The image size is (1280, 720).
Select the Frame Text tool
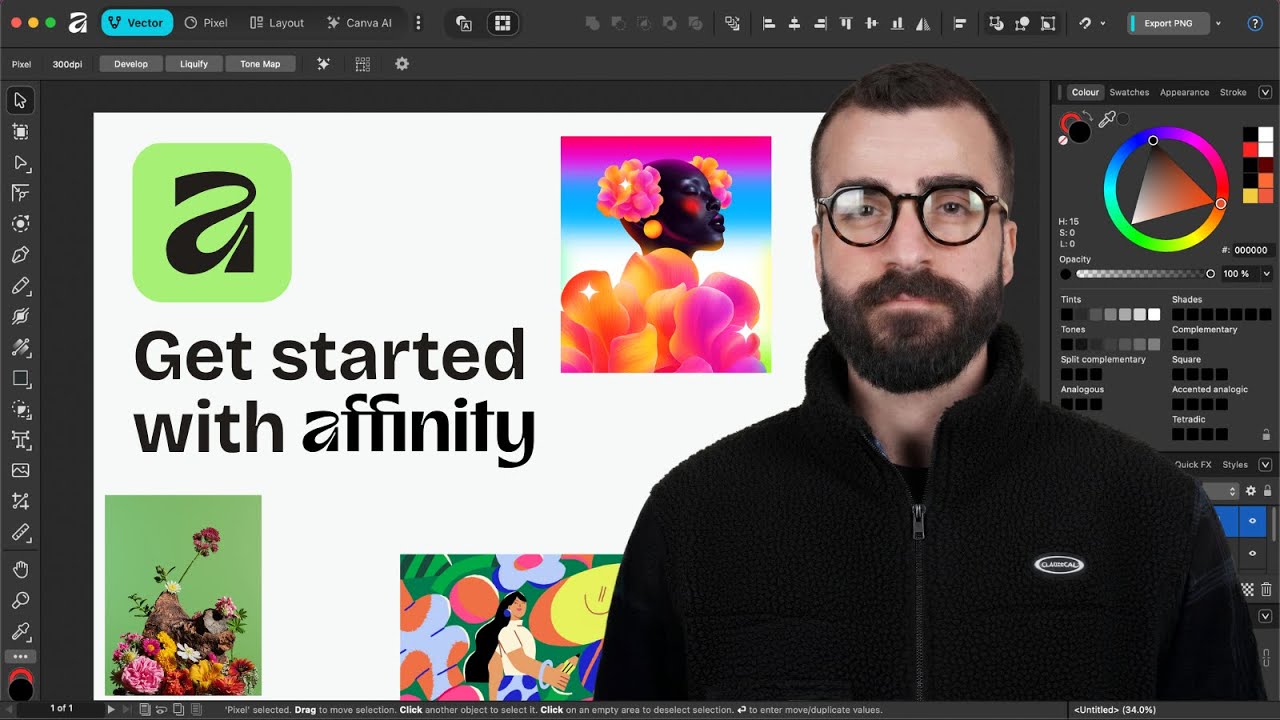coord(20,440)
